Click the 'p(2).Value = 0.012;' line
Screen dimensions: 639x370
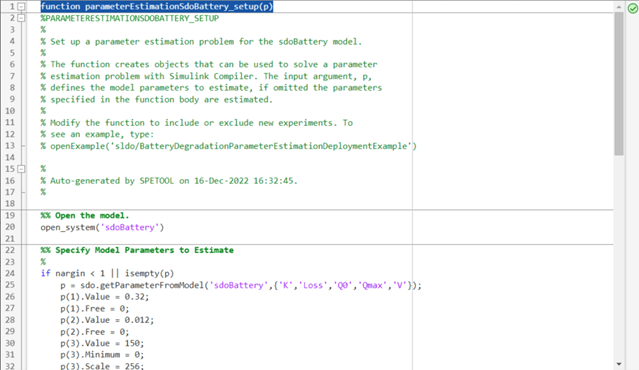(107, 320)
